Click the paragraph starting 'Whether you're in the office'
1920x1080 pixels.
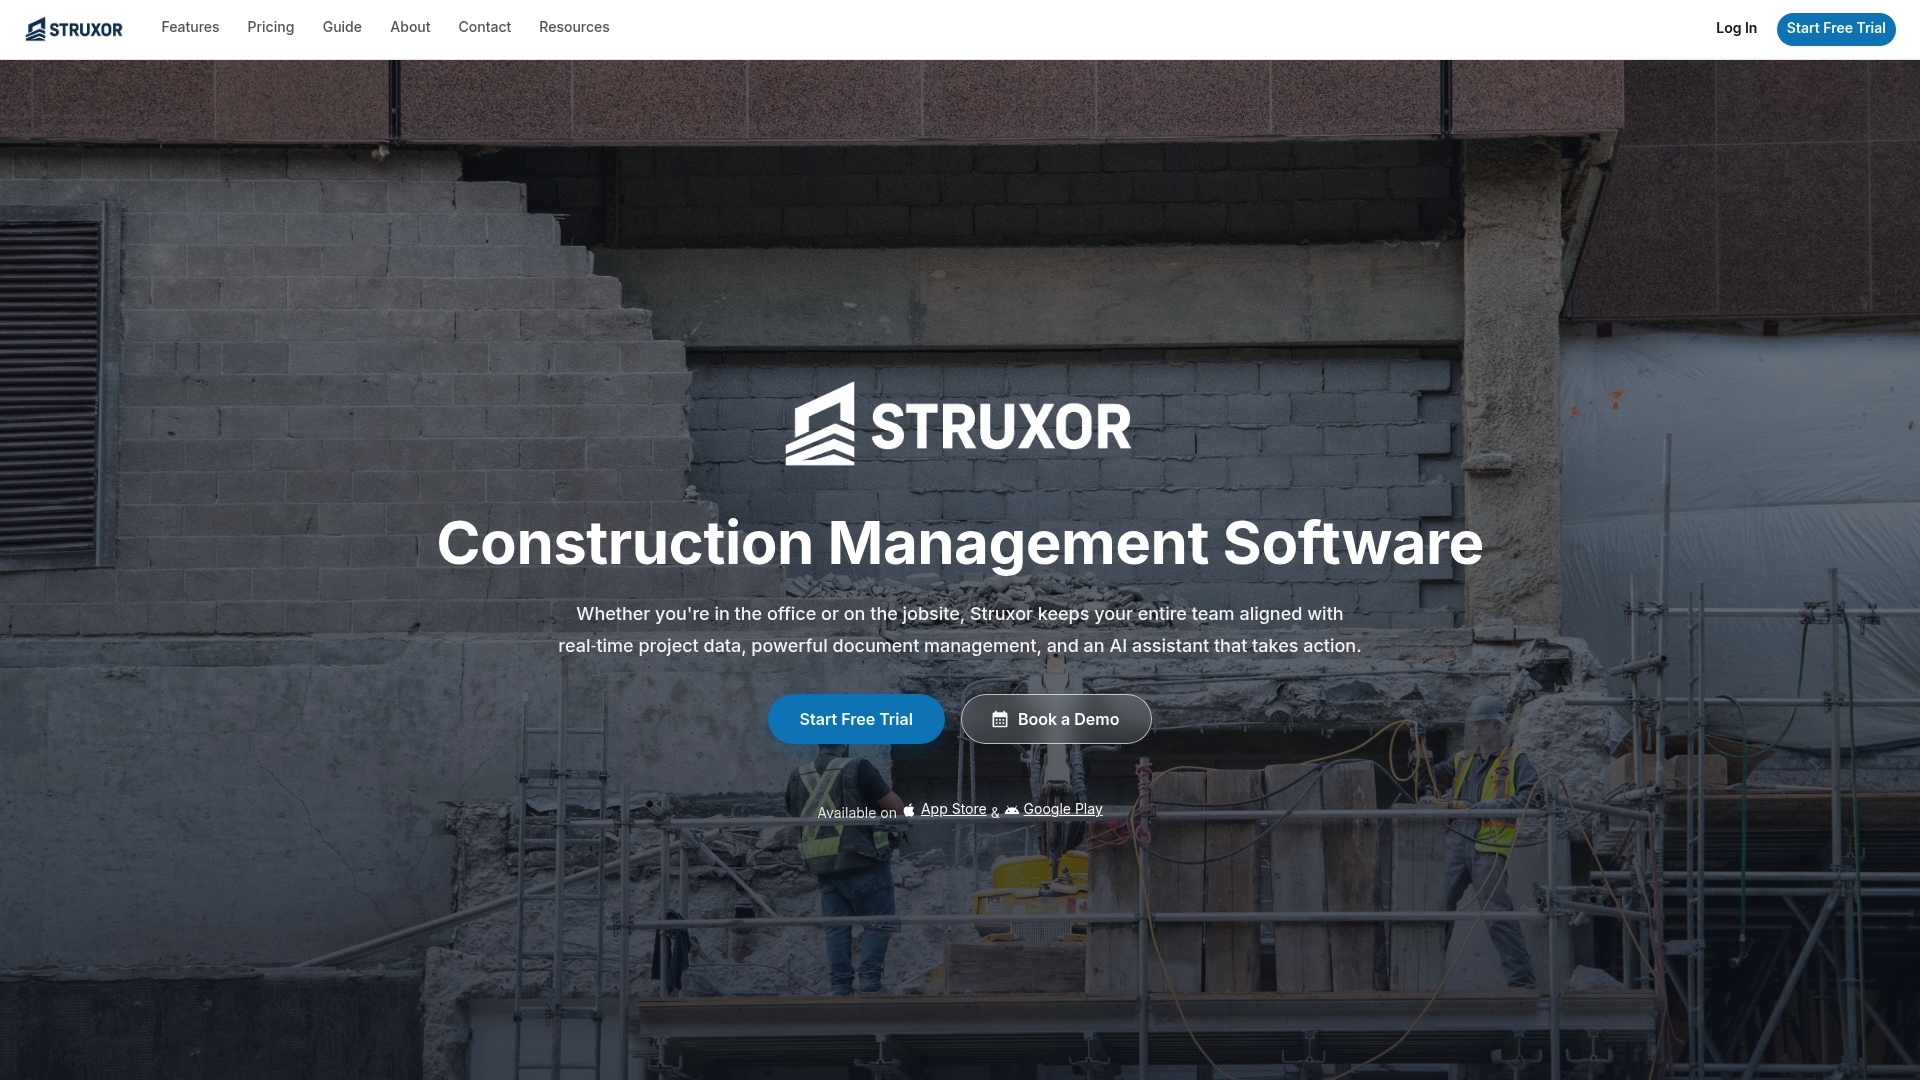coord(960,630)
